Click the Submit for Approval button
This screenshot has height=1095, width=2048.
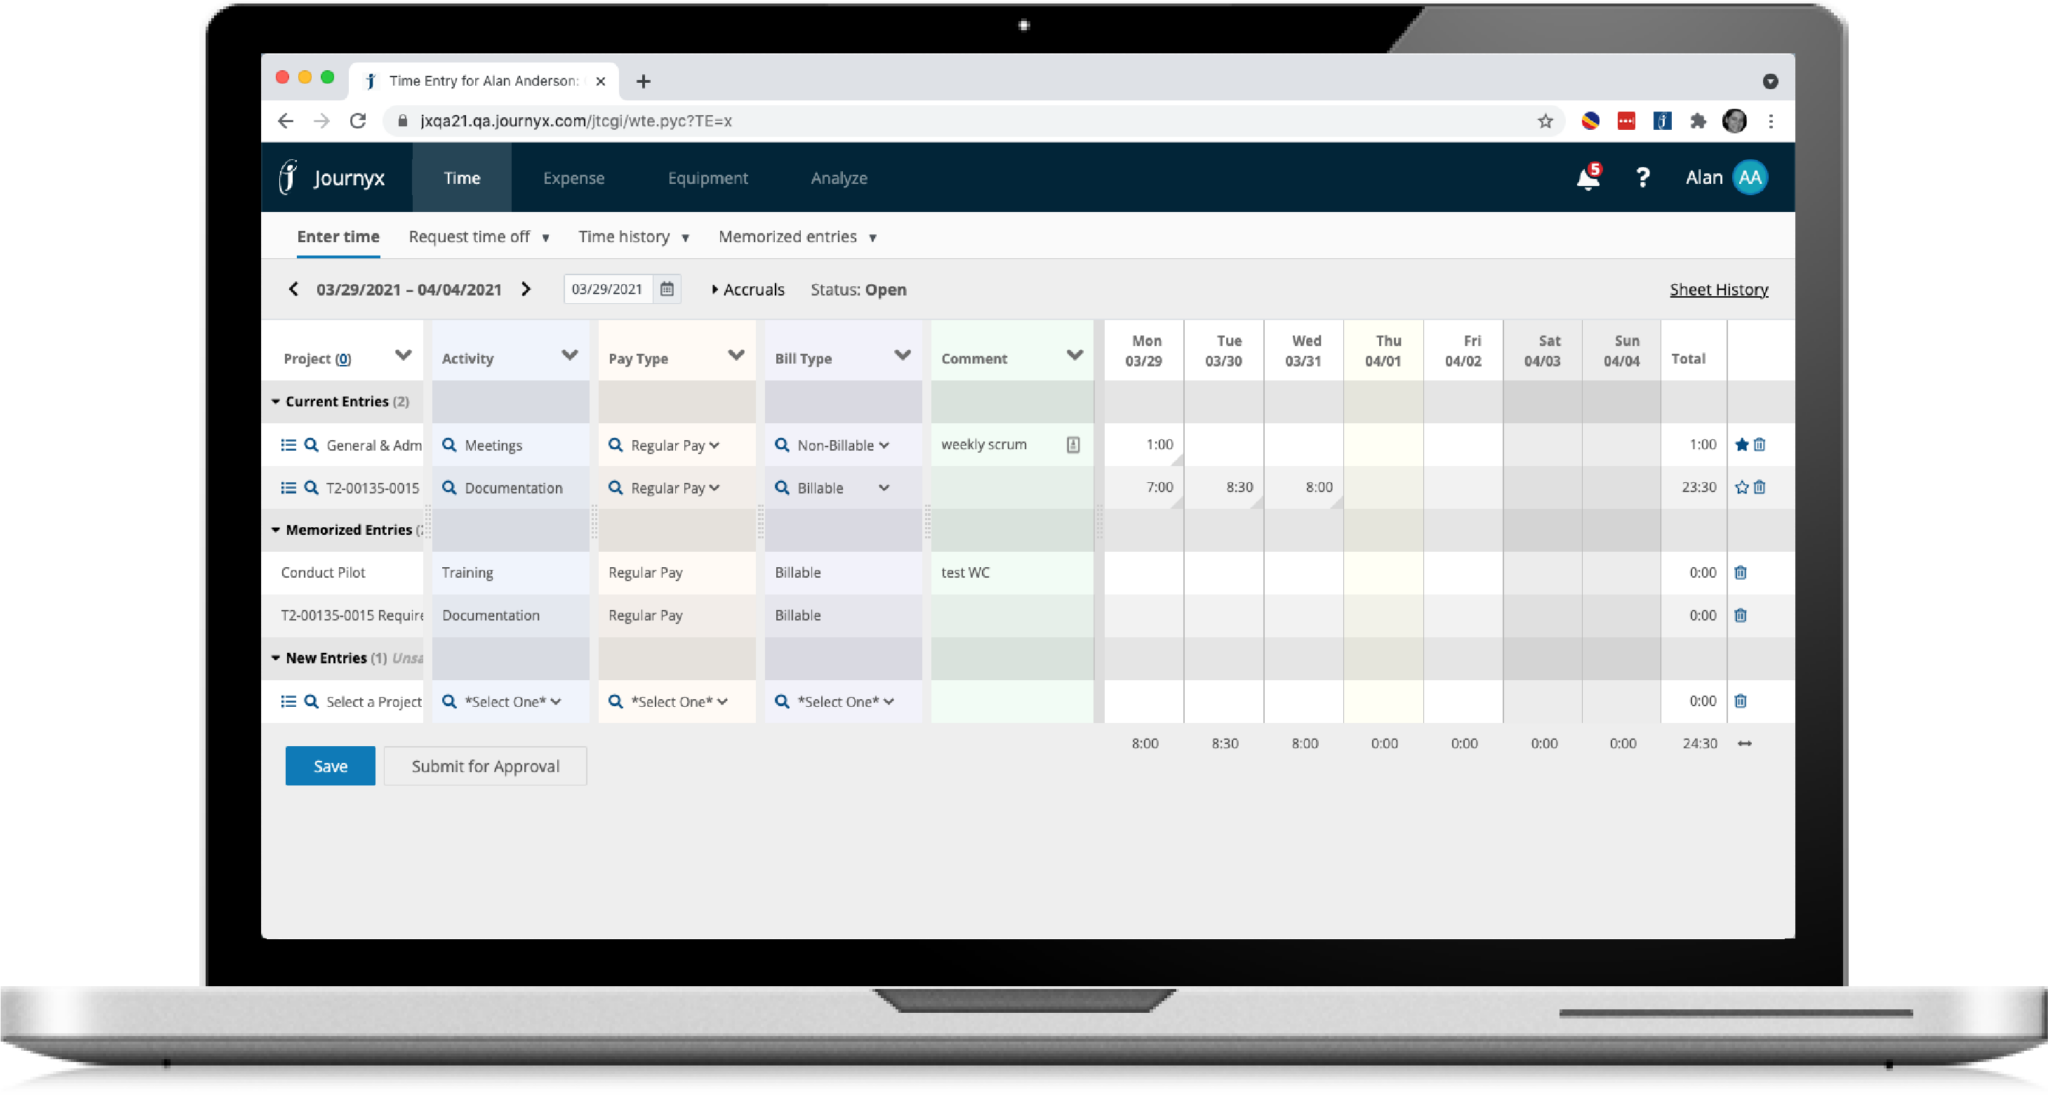coord(485,765)
